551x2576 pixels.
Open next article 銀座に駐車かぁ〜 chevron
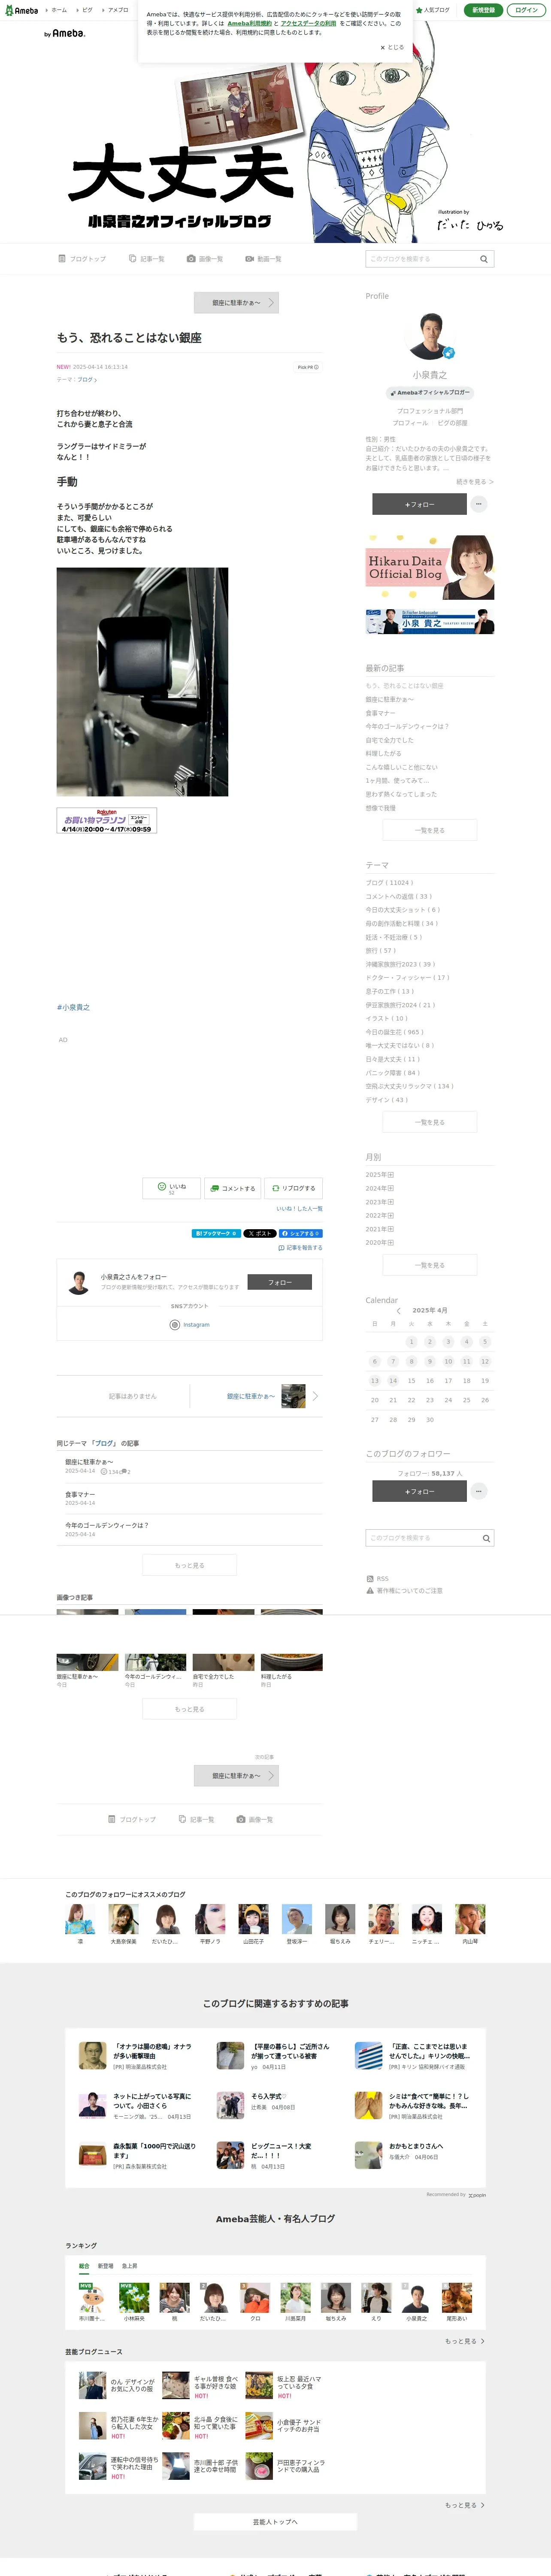(x=316, y=1396)
